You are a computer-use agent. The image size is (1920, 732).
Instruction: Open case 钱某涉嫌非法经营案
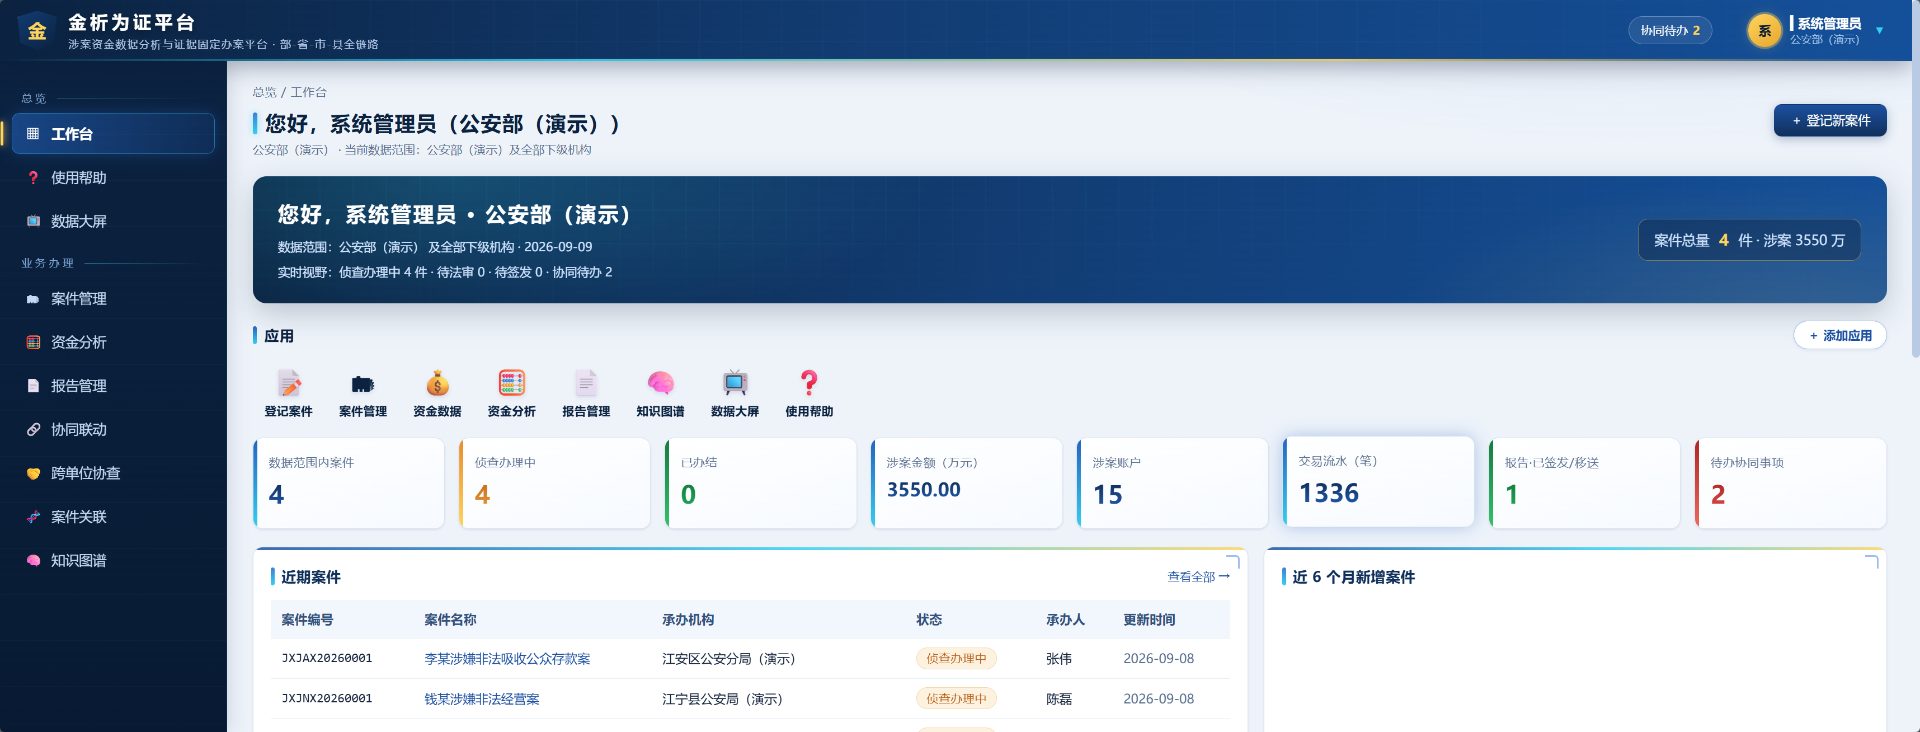point(482,699)
